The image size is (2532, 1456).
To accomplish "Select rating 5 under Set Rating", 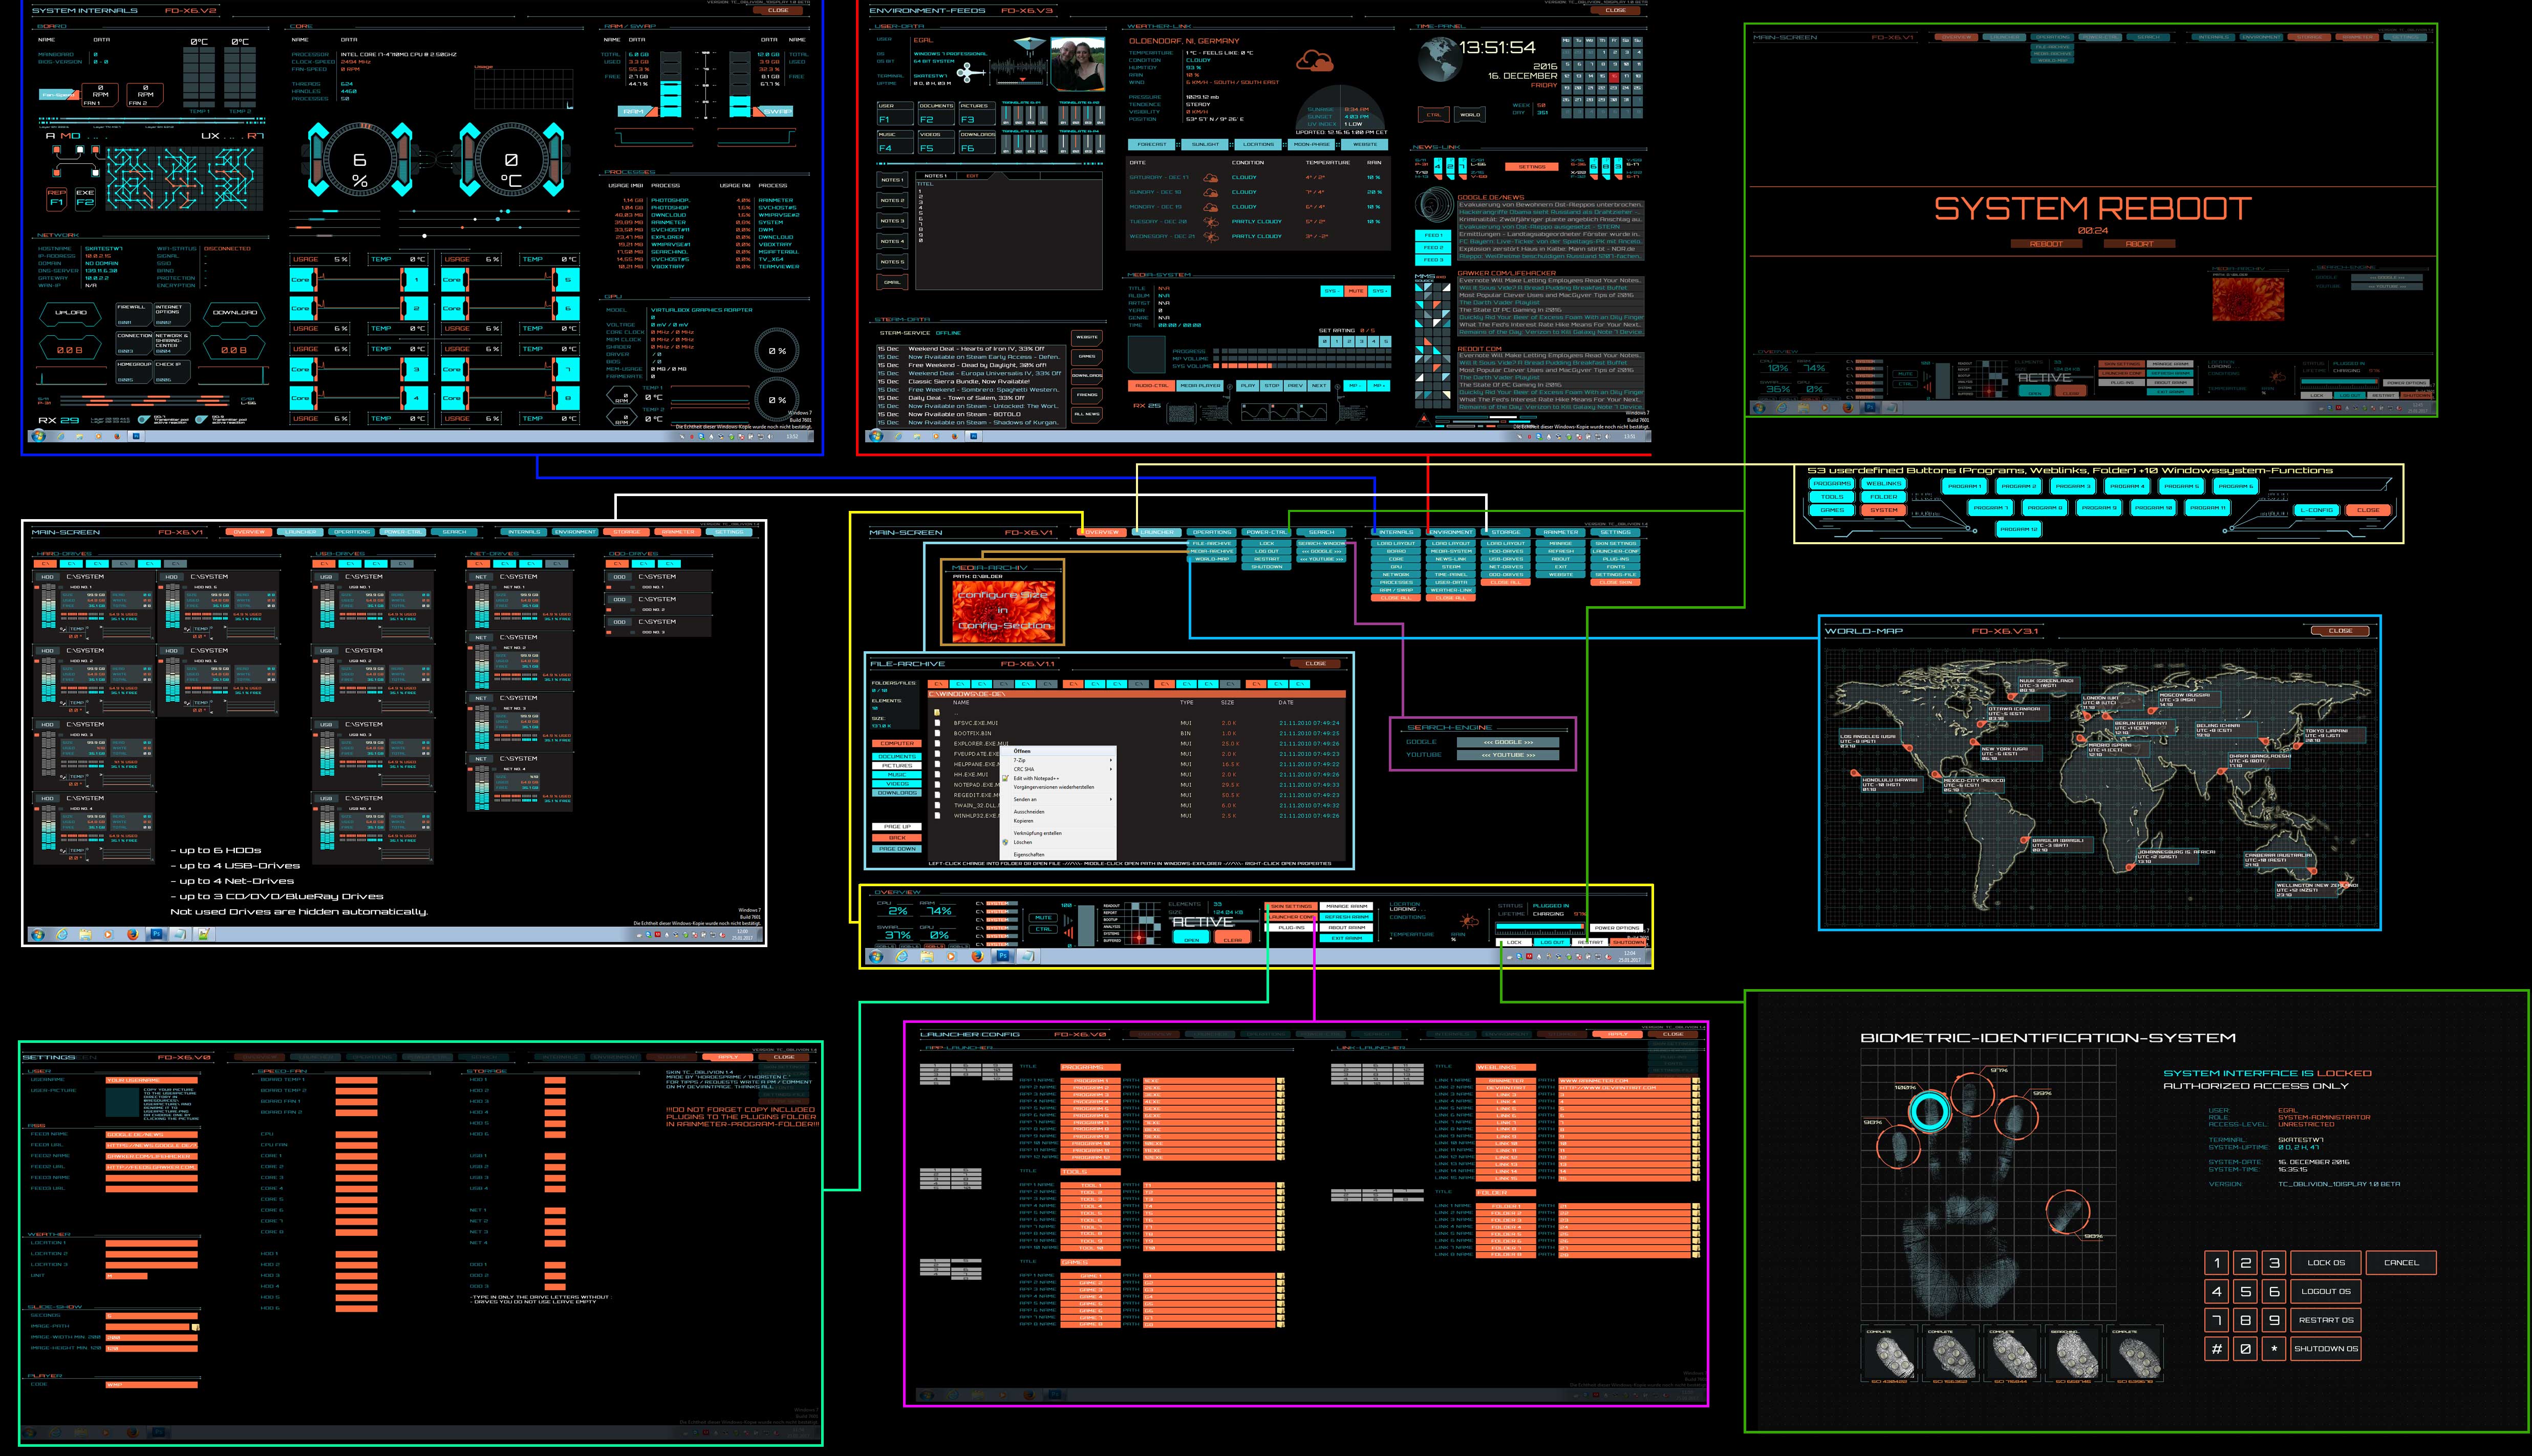I will tap(1386, 342).
